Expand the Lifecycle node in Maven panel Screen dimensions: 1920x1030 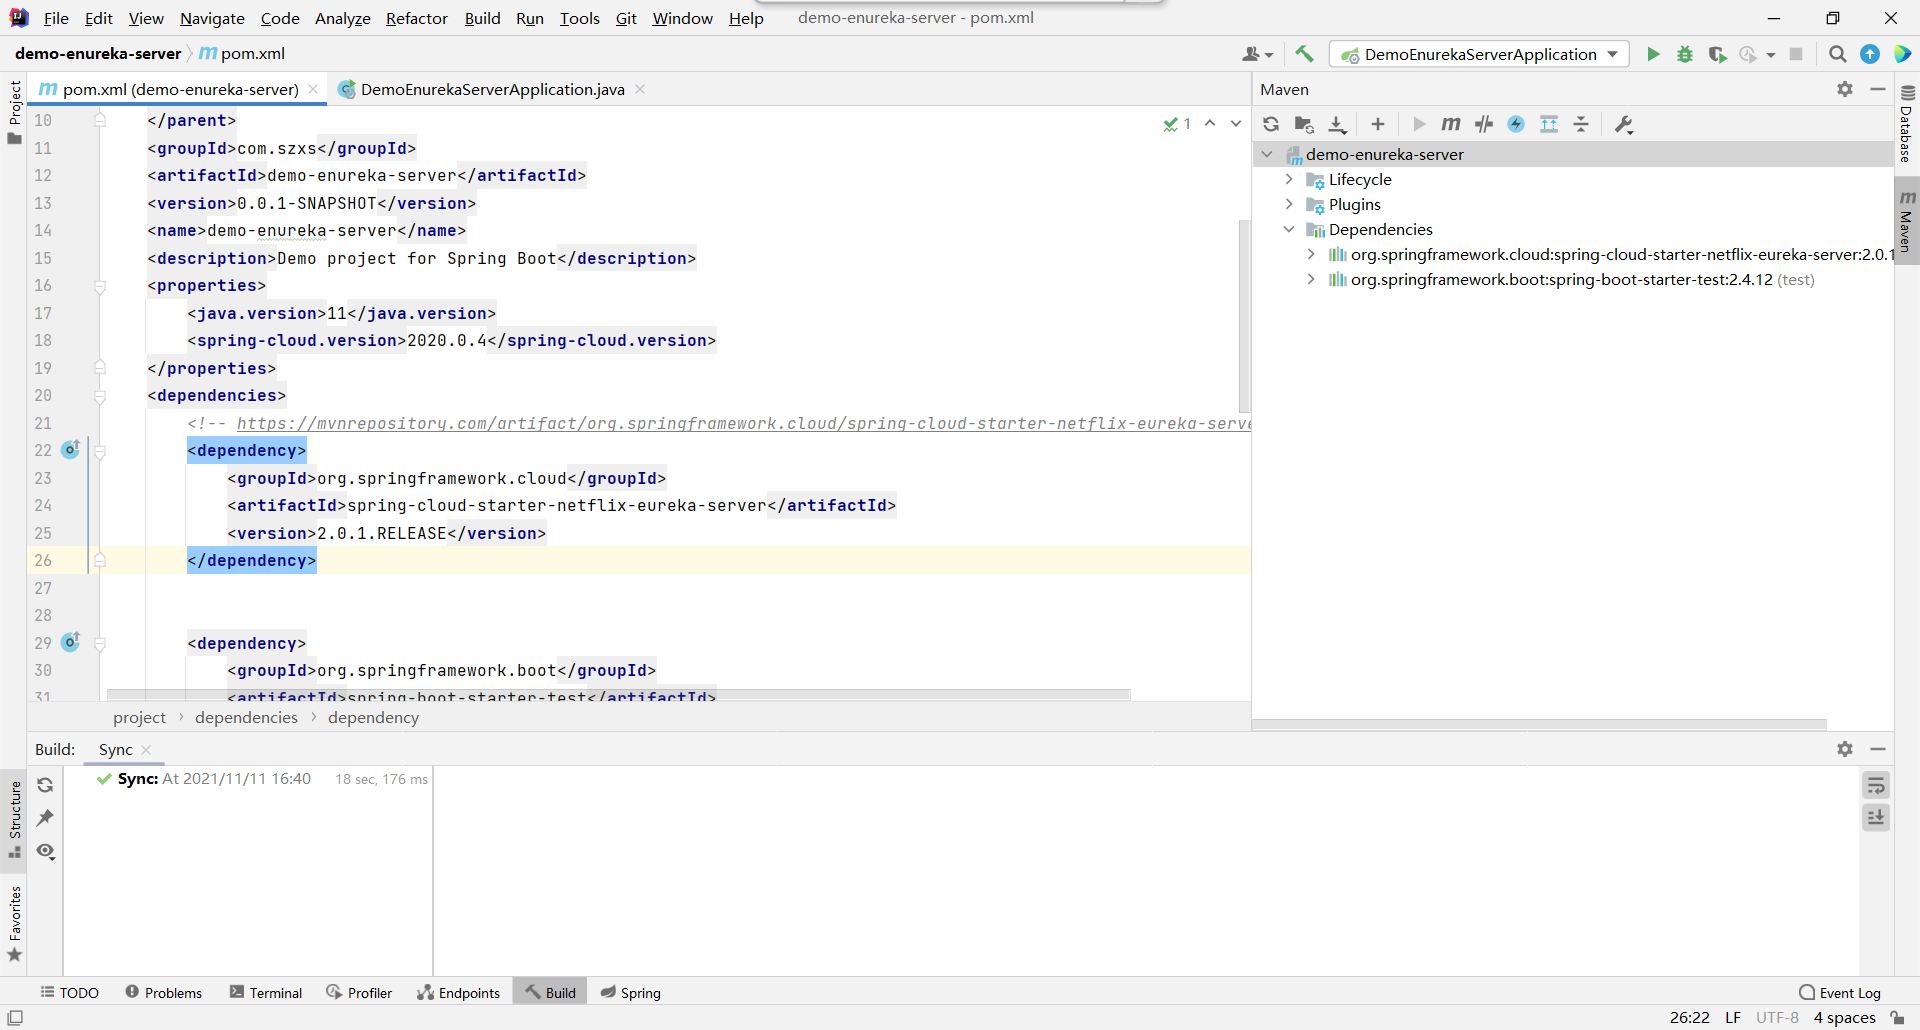pyautogui.click(x=1290, y=179)
